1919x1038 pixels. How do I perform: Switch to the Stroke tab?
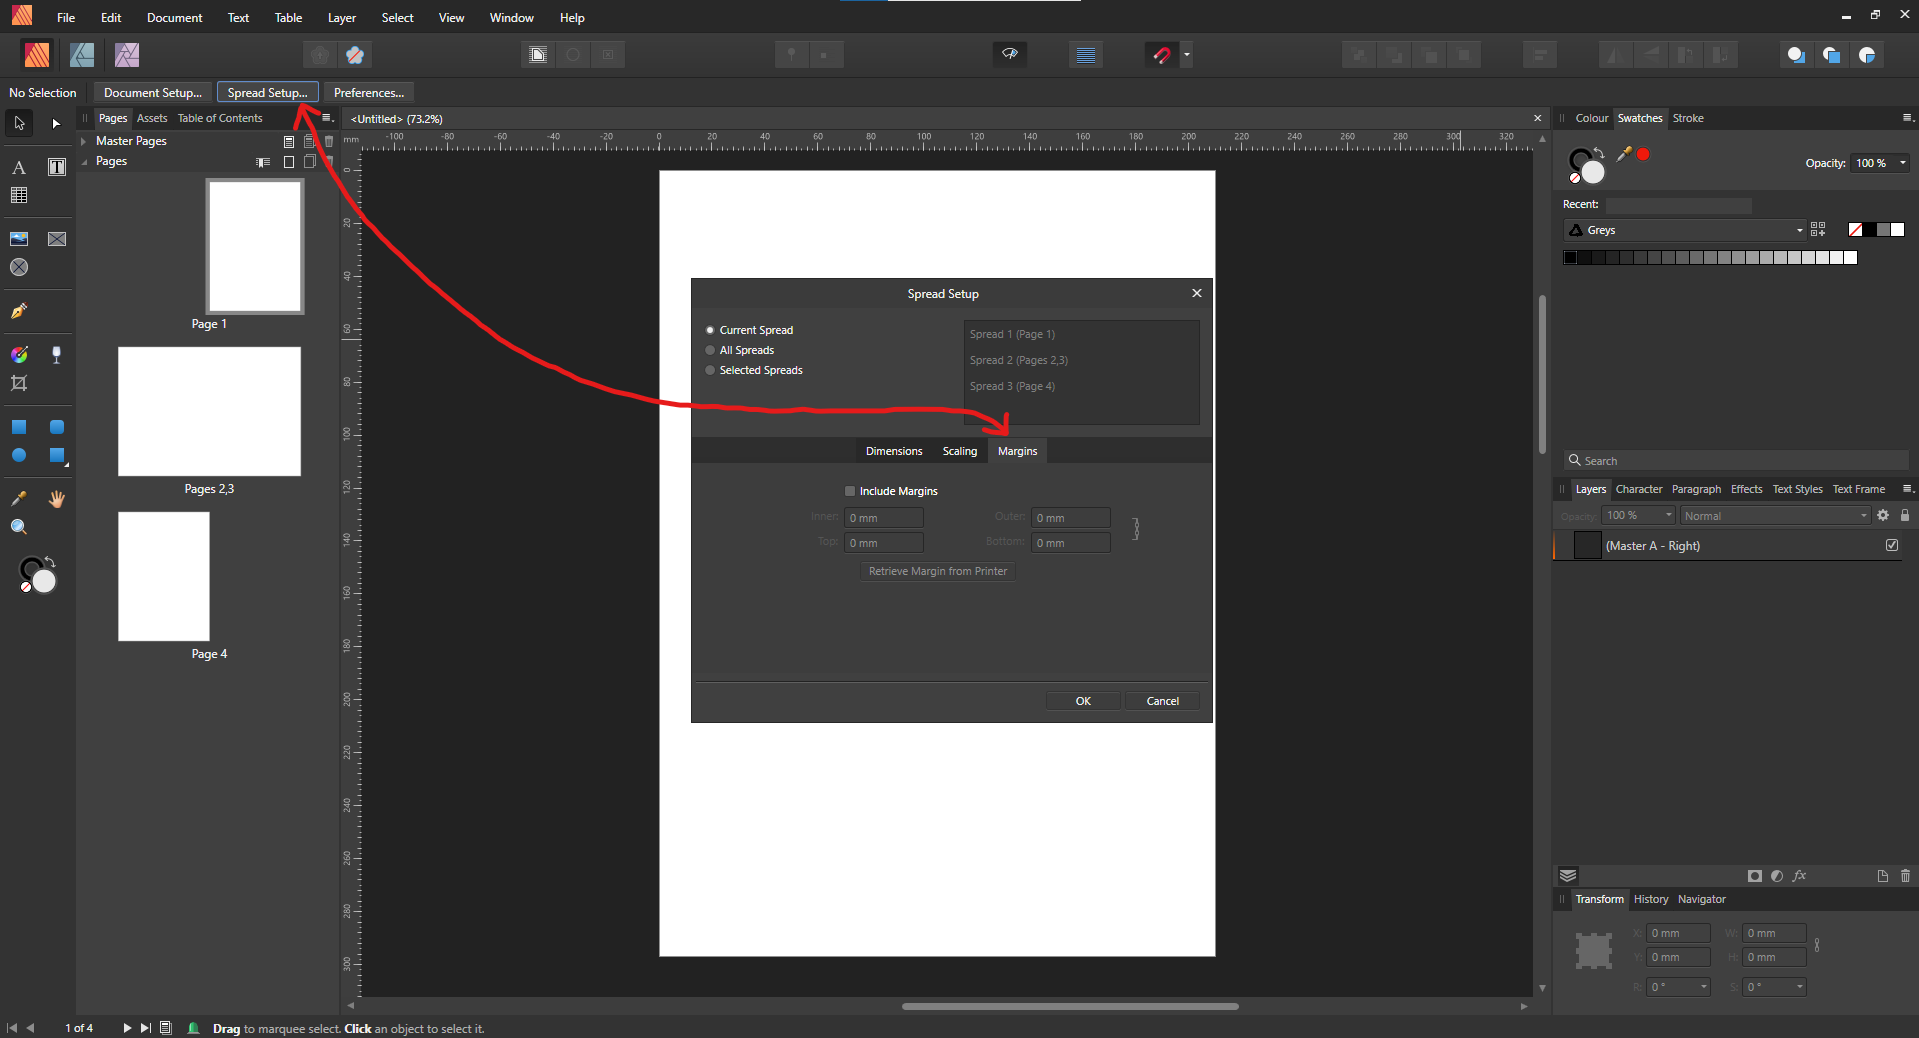(1688, 118)
